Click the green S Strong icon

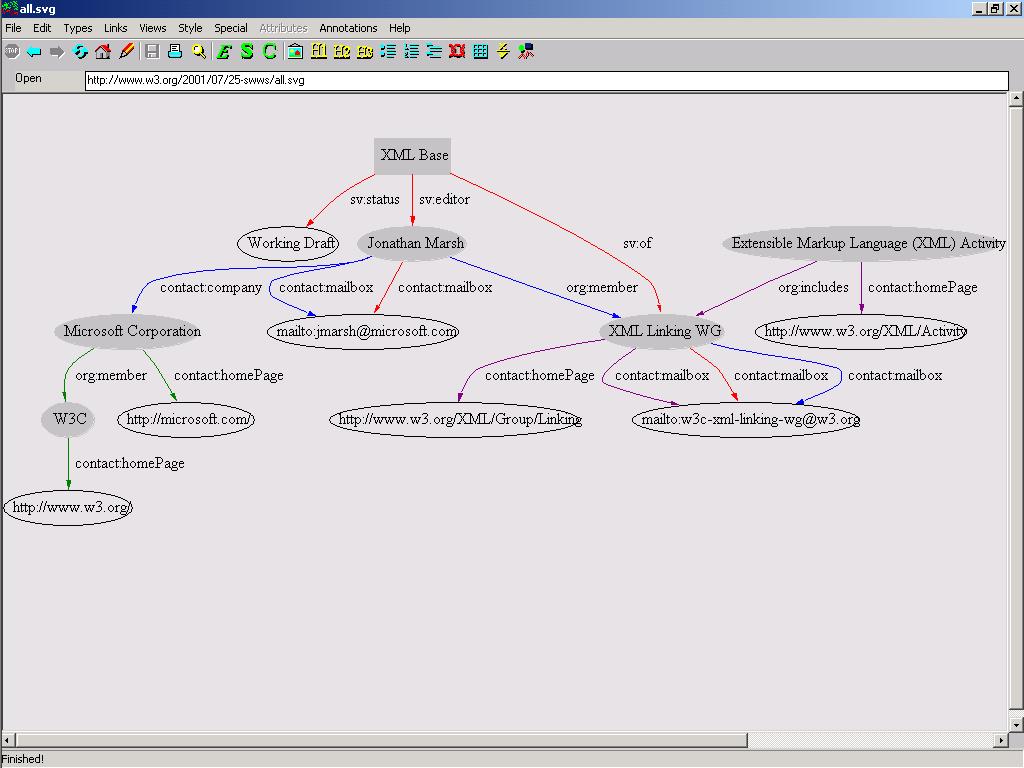[247, 51]
